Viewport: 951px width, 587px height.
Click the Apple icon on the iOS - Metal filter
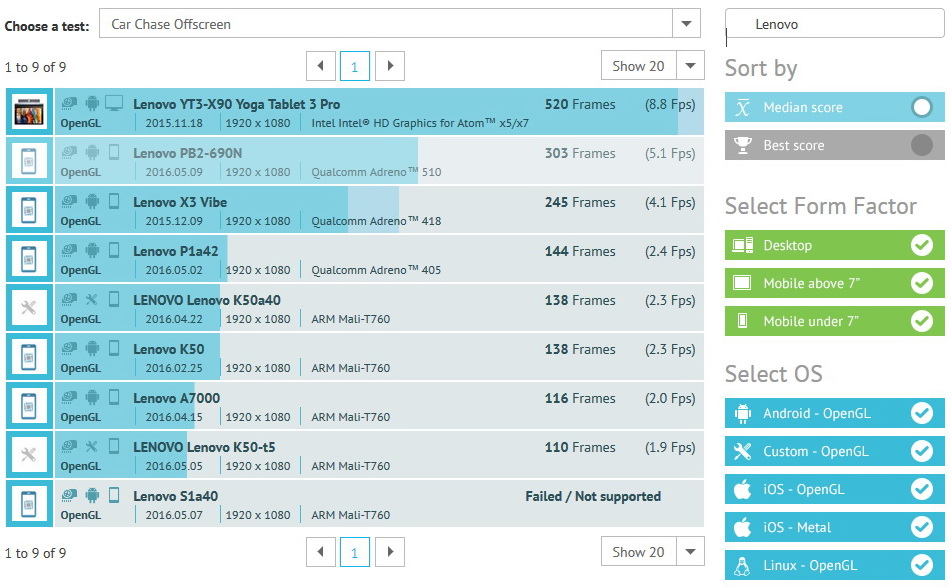[x=742, y=527]
